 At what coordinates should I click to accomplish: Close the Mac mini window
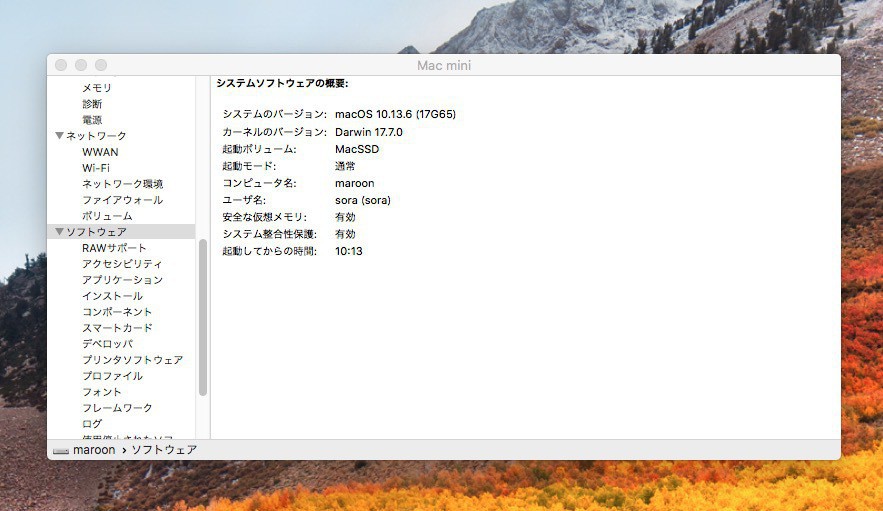pos(61,65)
